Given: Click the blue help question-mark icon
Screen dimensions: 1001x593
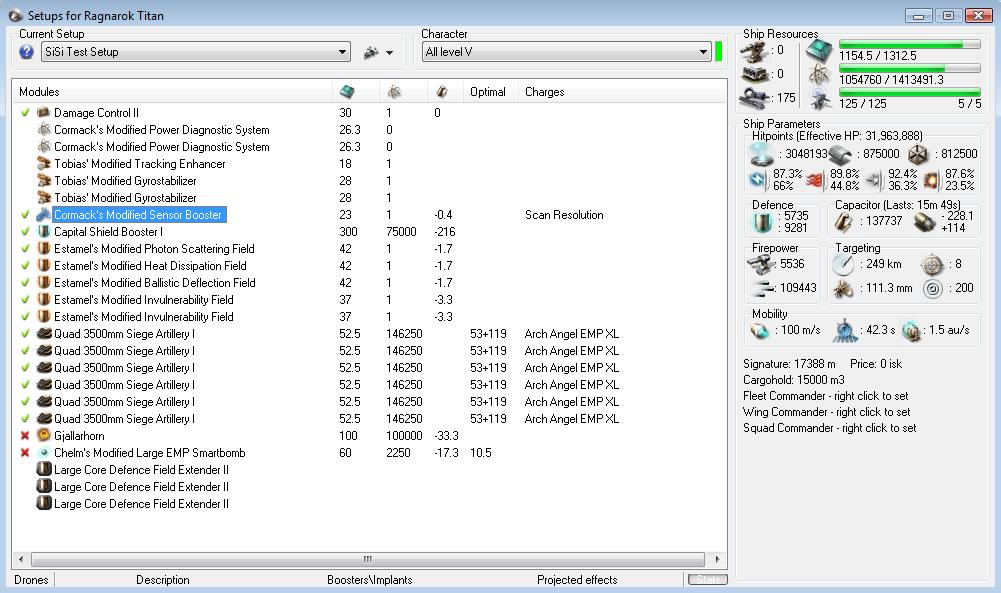Looking at the screenshot, I should pyautogui.click(x=27, y=52).
